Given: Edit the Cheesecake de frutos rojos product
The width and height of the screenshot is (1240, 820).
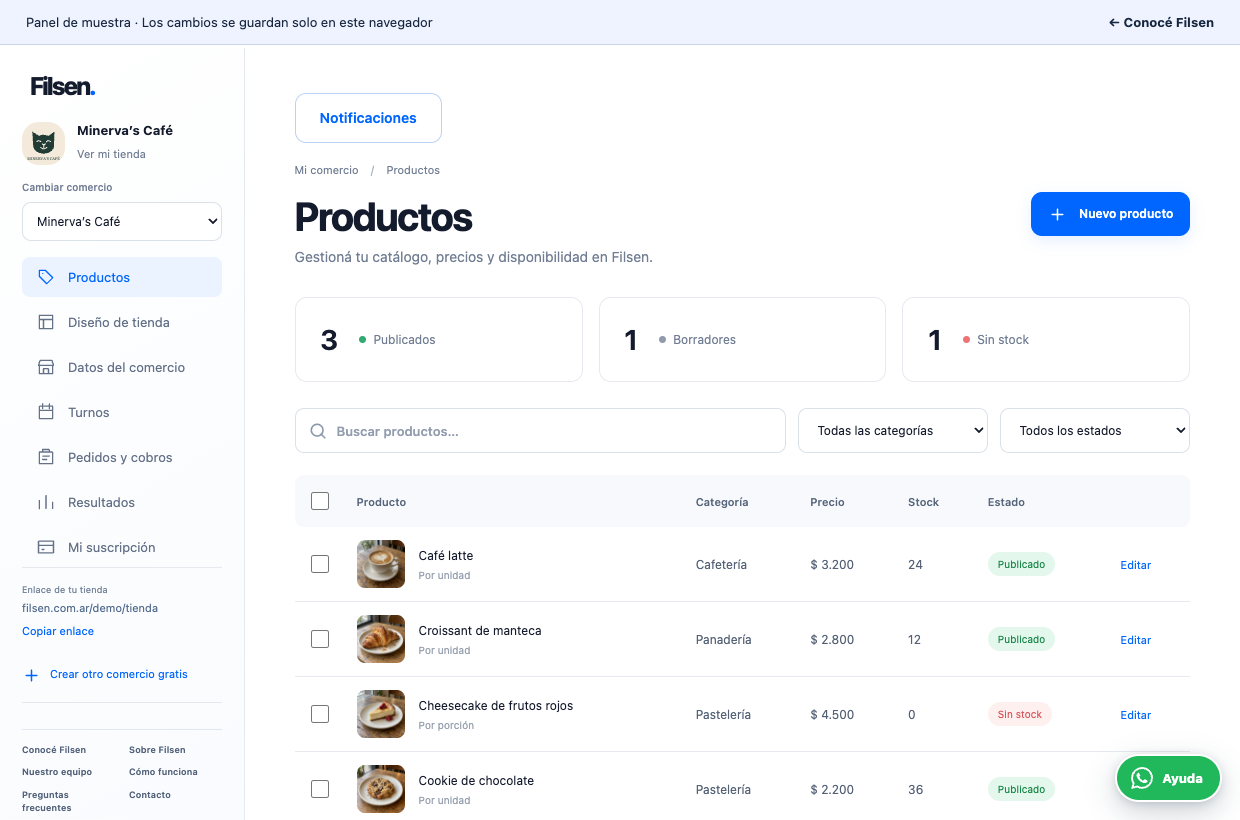Looking at the screenshot, I should click(1135, 715).
